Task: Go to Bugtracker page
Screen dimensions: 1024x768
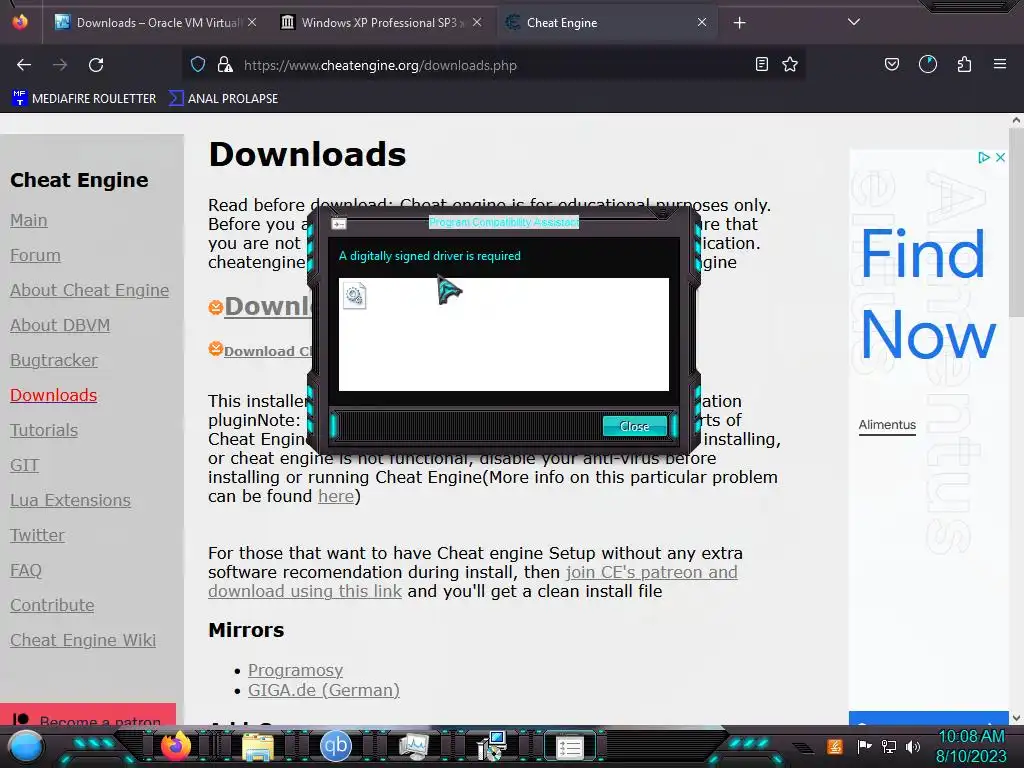Action: (x=54, y=360)
